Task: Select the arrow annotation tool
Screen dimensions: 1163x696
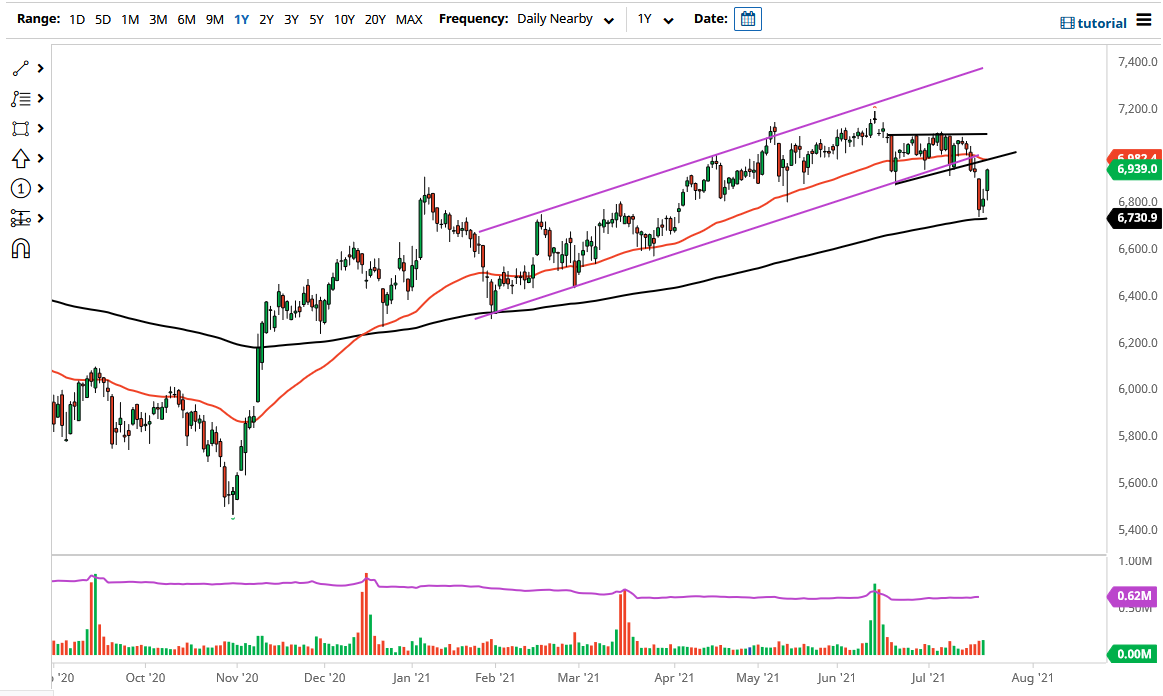Action: tap(20, 158)
